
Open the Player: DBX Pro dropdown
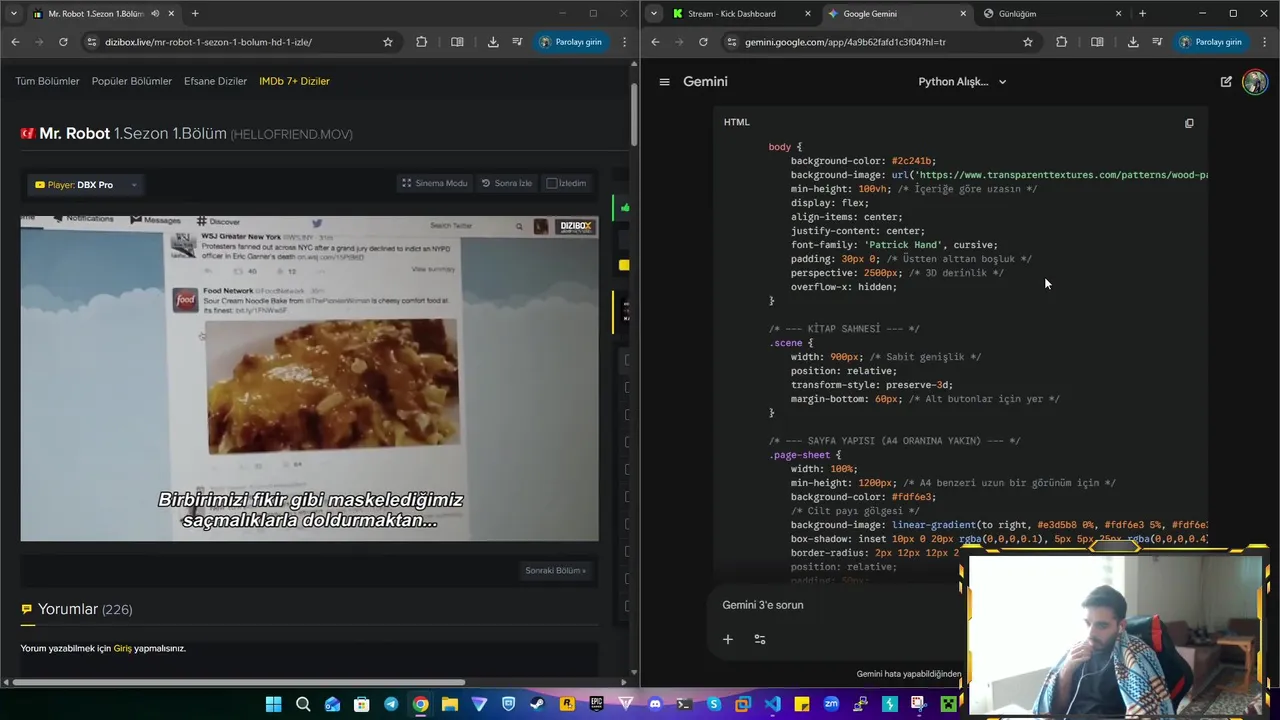coord(86,185)
